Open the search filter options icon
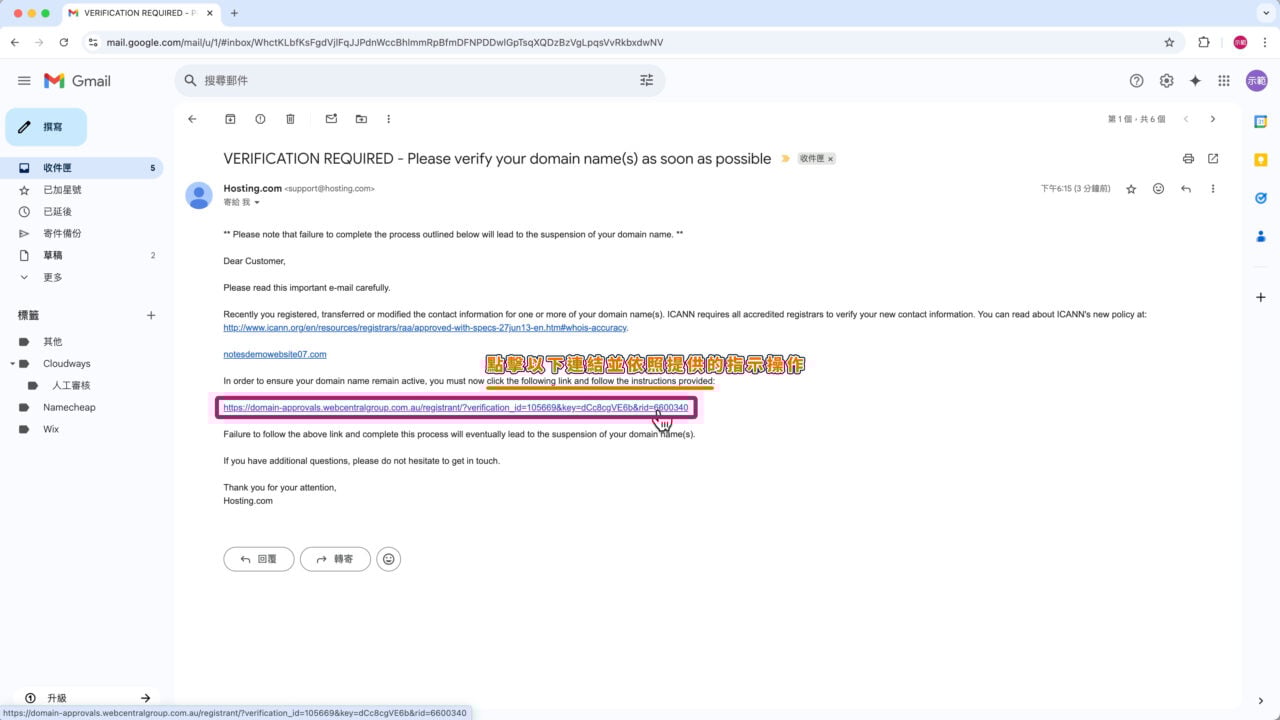Screen dimensions: 1280x720 point(646,80)
